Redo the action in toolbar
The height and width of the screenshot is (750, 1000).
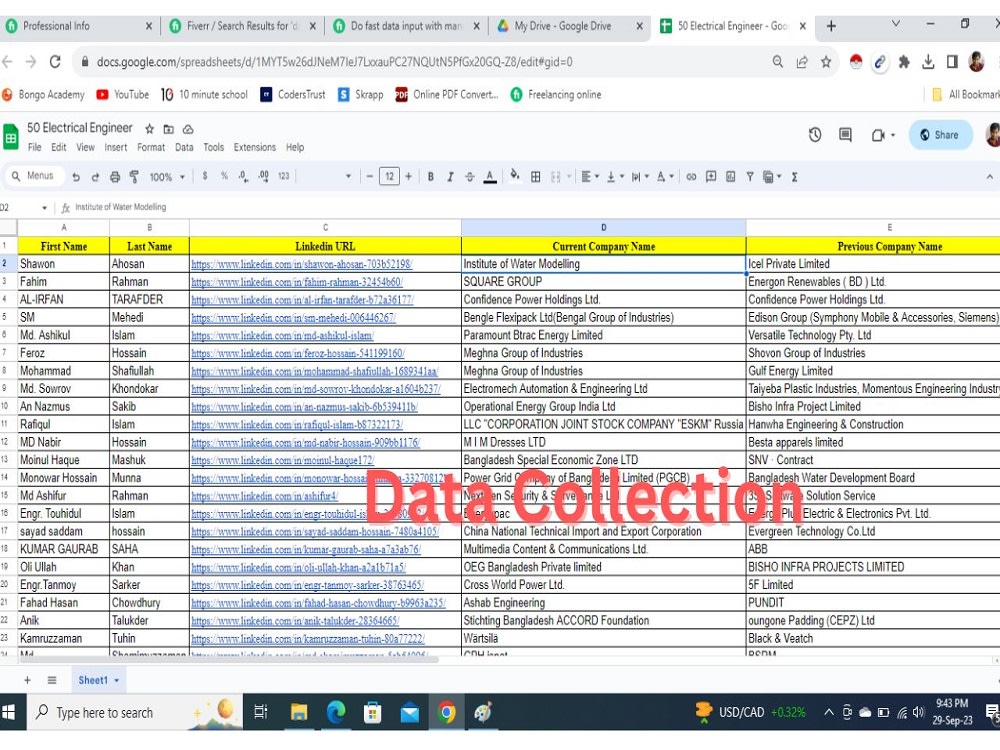(95, 177)
